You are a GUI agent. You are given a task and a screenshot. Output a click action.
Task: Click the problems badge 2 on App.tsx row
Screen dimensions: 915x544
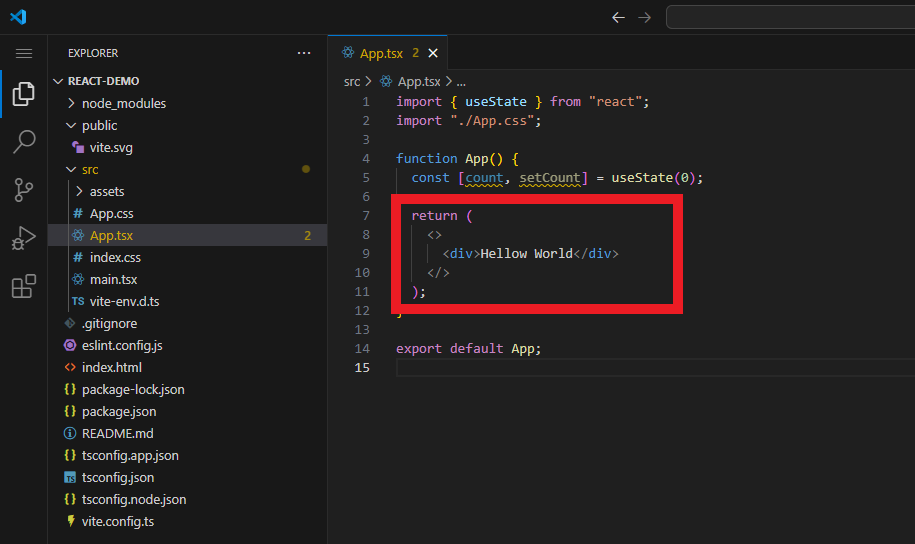coord(307,236)
